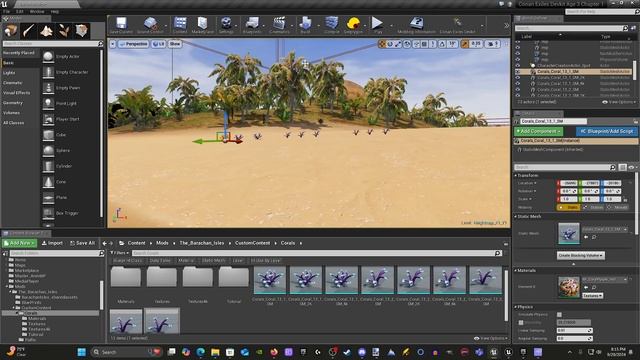
Task: Click the Build toolbar icon
Action: [305, 25]
